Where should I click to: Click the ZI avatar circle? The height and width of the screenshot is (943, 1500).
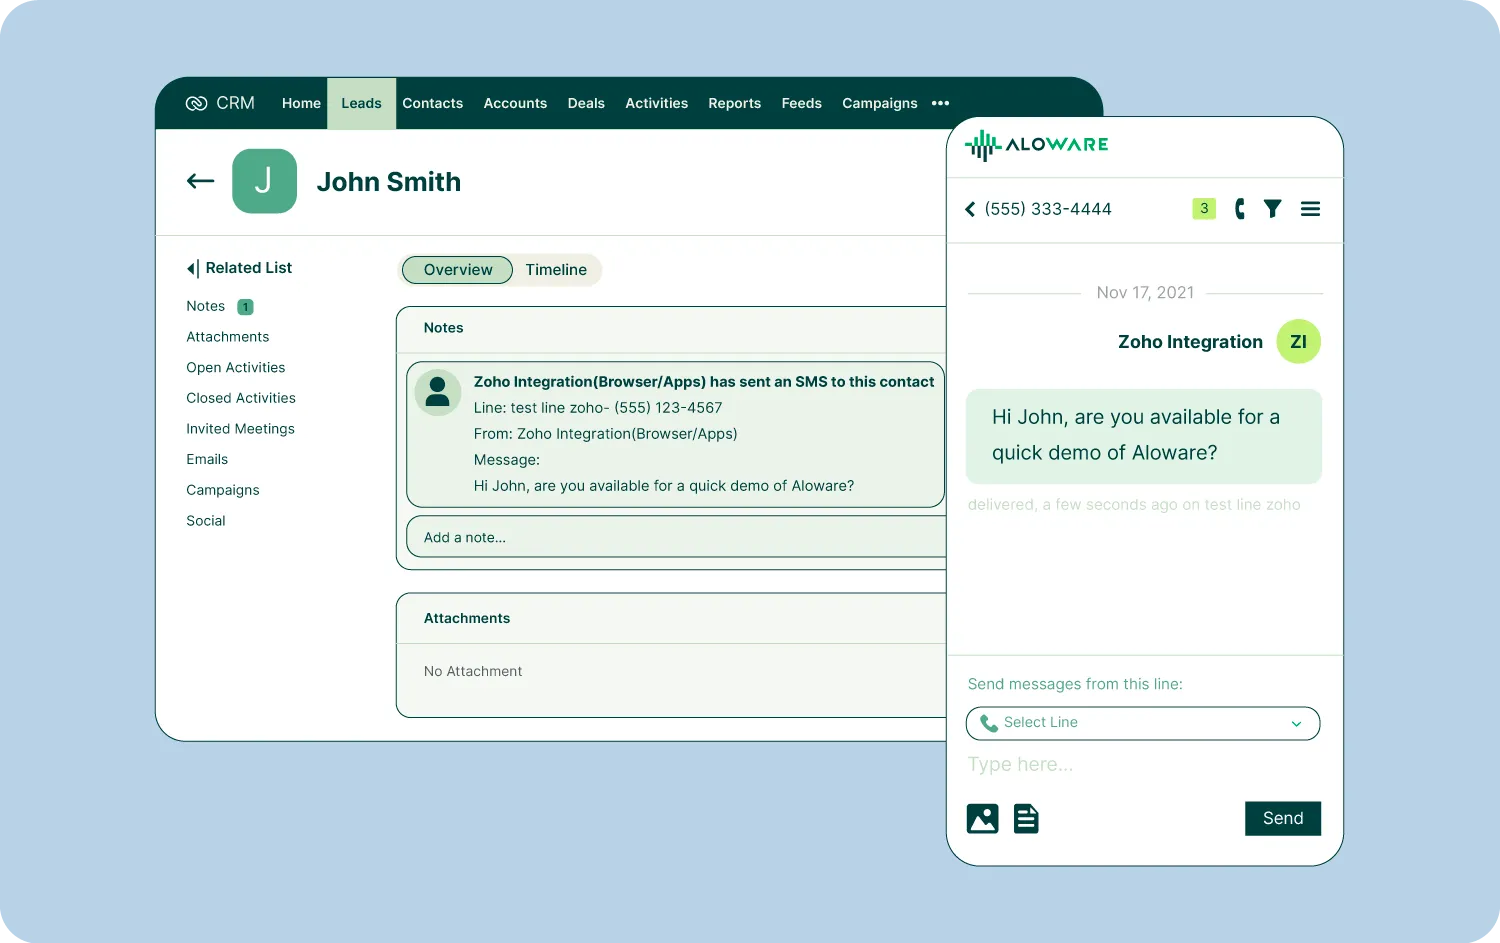click(x=1299, y=342)
